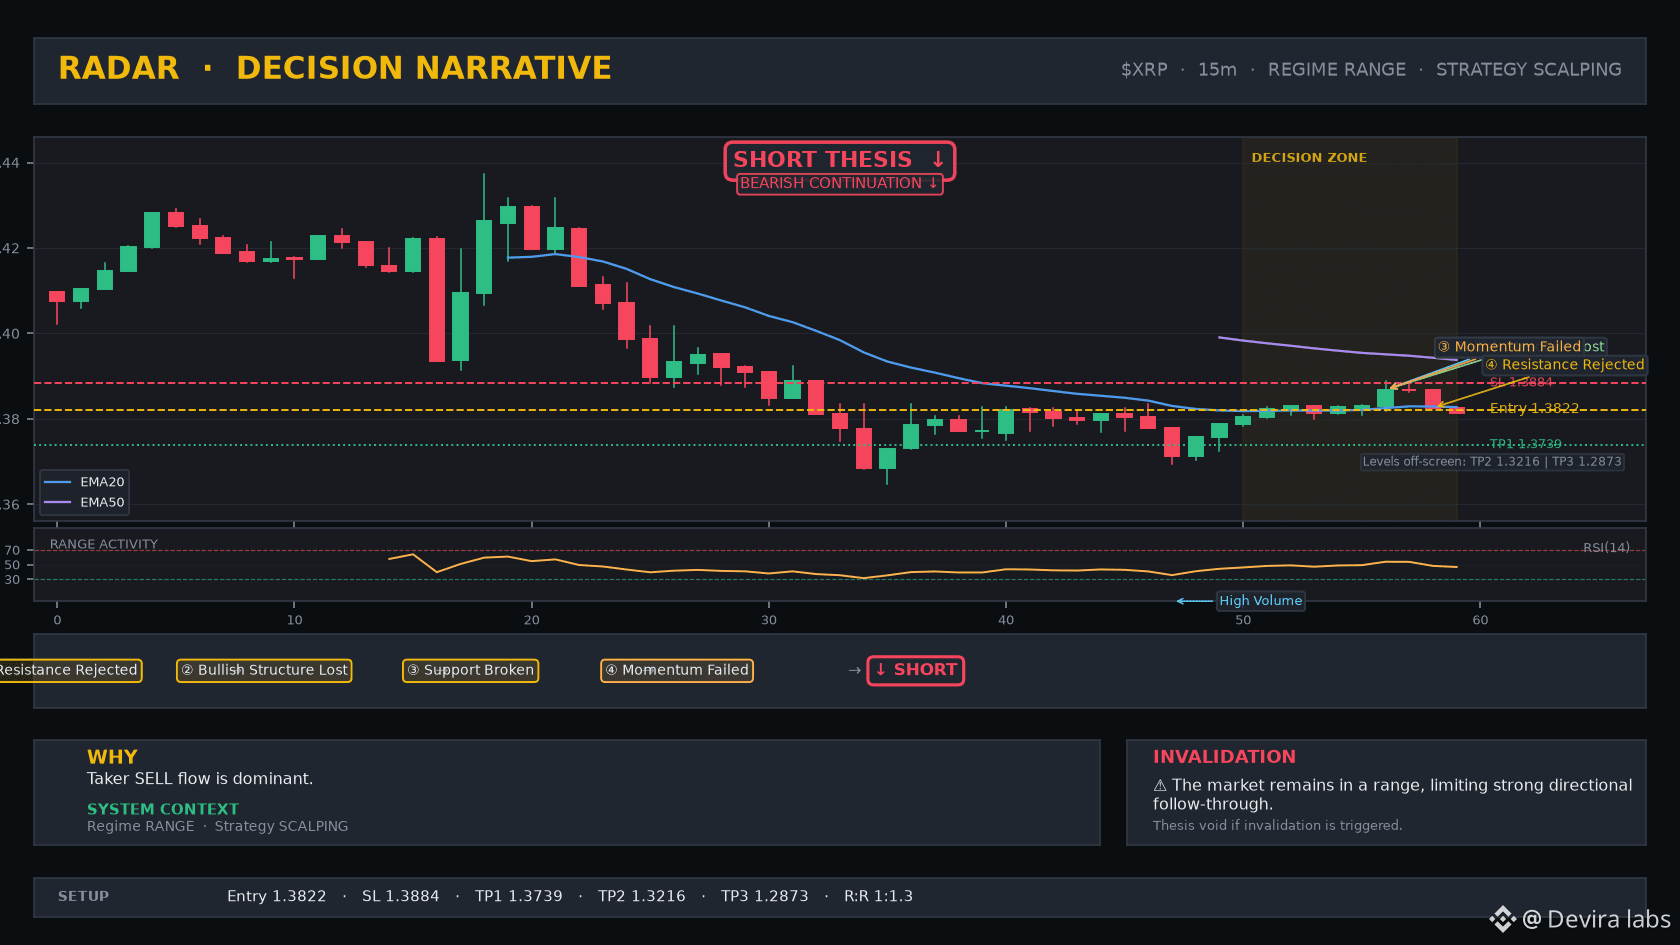Click the Resistance Rejected chart annotation

pyautogui.click(x=1564, y=365)
